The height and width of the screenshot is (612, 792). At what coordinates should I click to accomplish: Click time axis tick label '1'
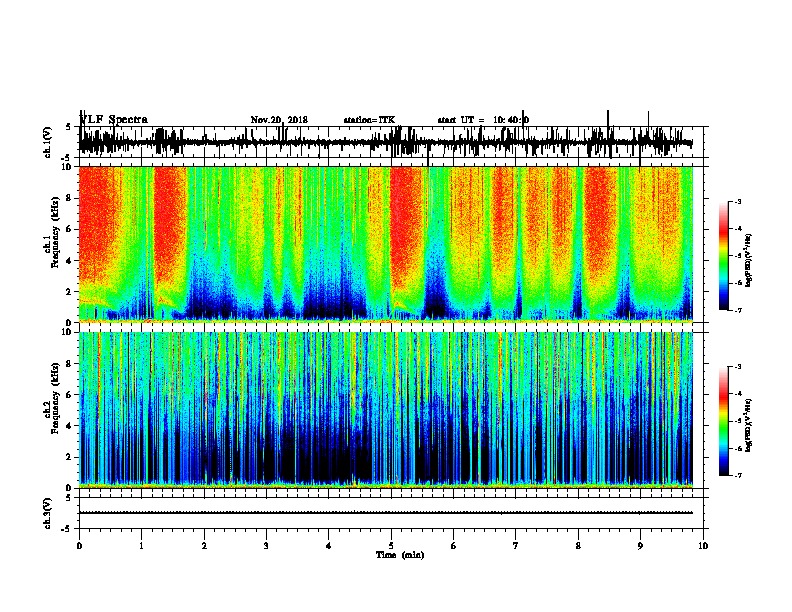tap(141, 546)
